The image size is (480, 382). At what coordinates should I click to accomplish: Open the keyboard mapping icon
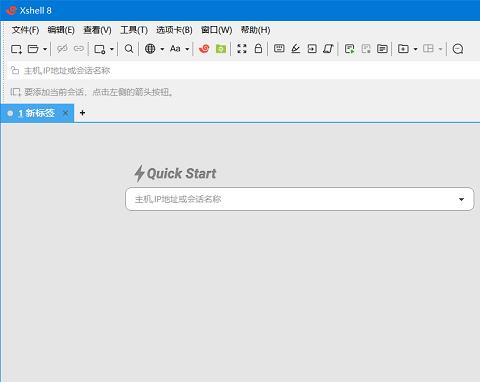coord(279,49)
